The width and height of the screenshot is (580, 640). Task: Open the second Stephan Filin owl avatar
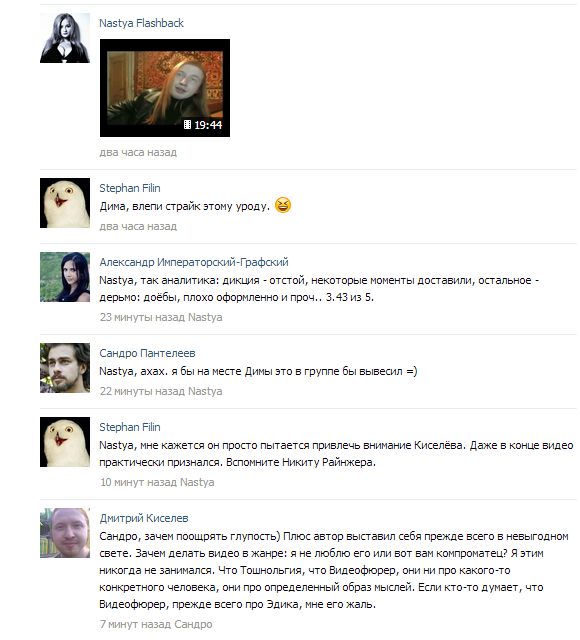coord(65,442)
